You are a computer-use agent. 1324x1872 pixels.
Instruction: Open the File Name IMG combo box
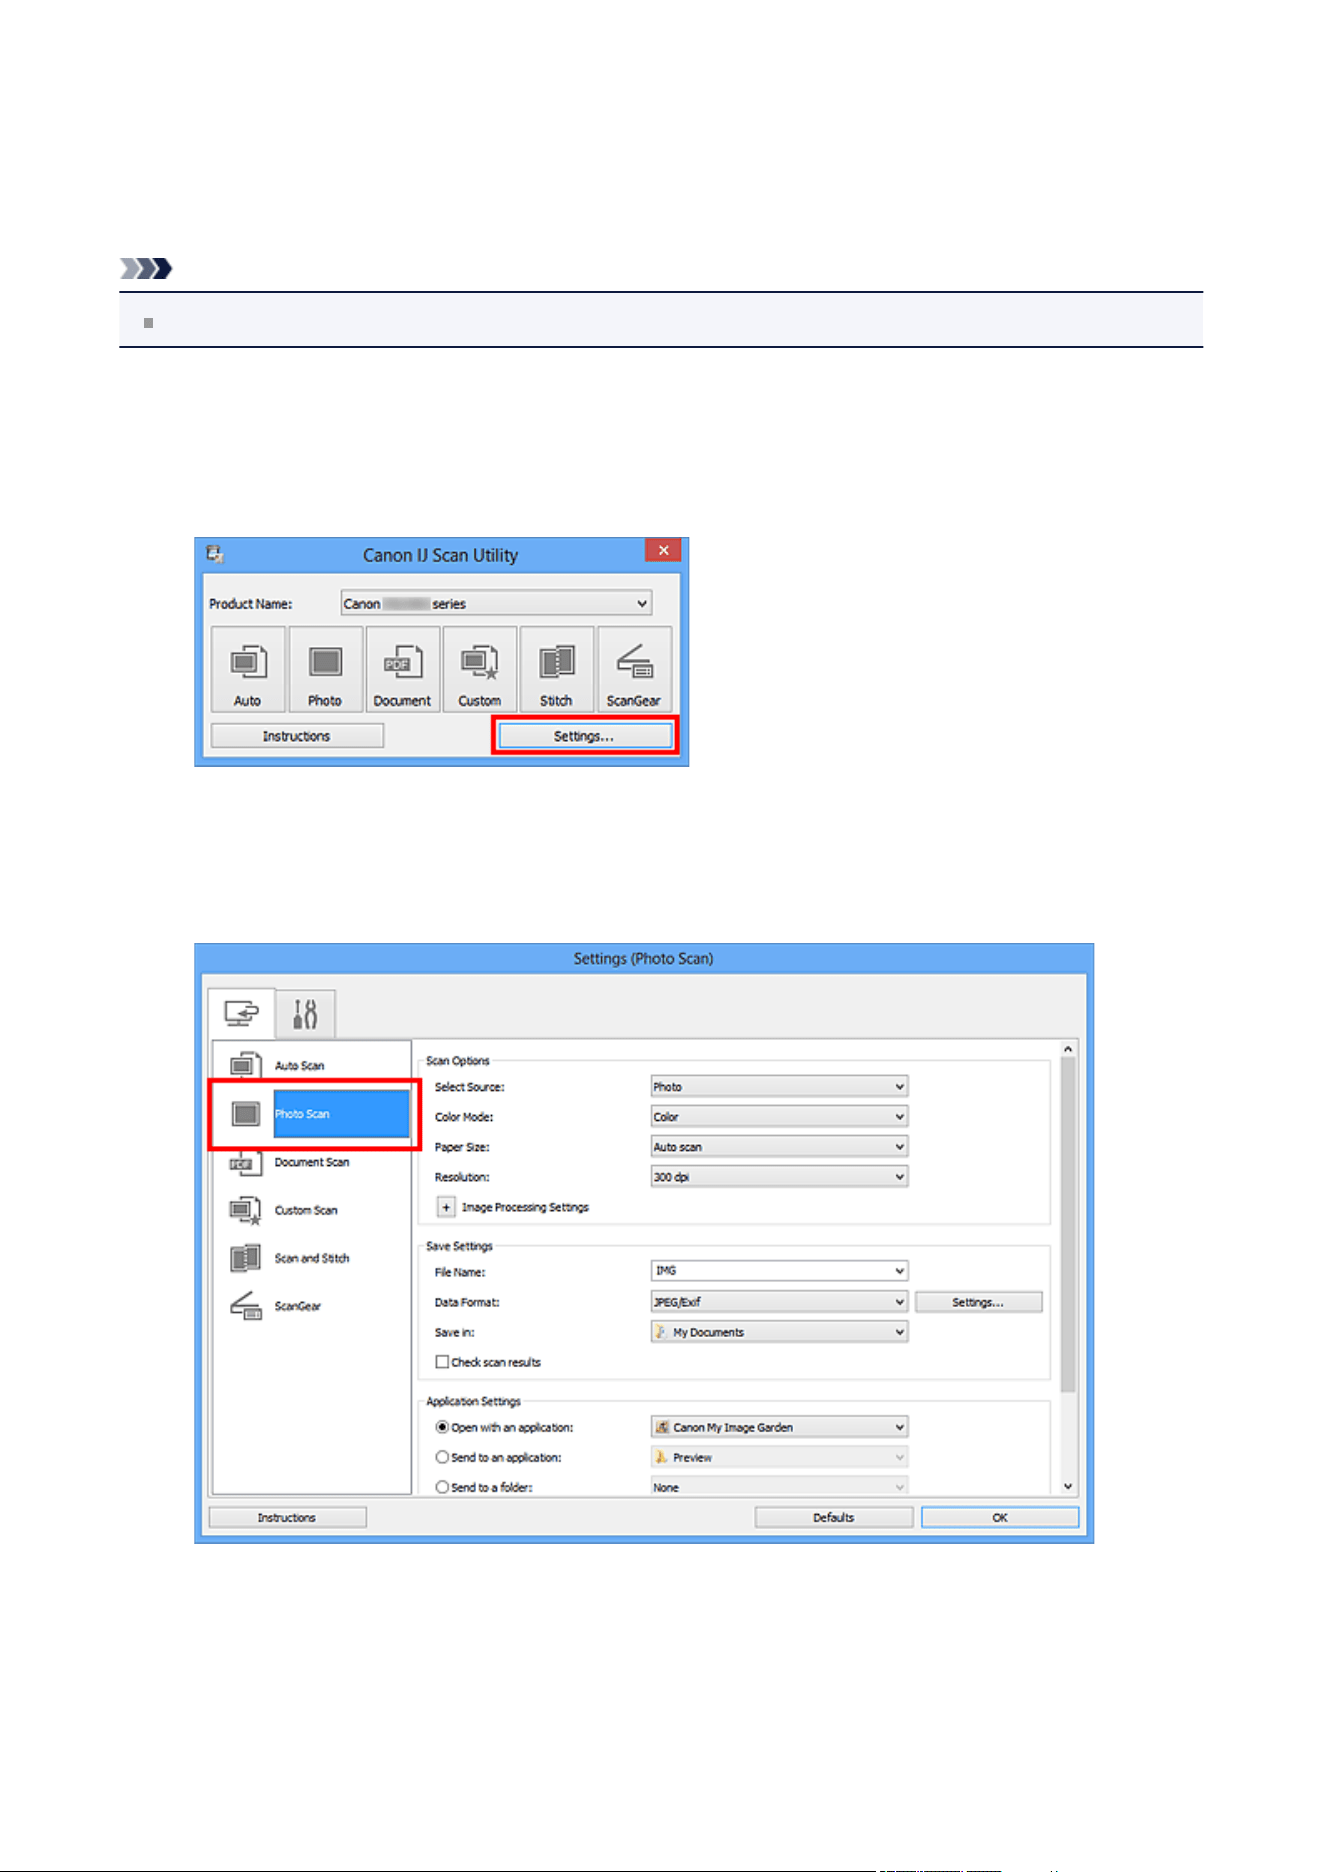pos(779,1271)
